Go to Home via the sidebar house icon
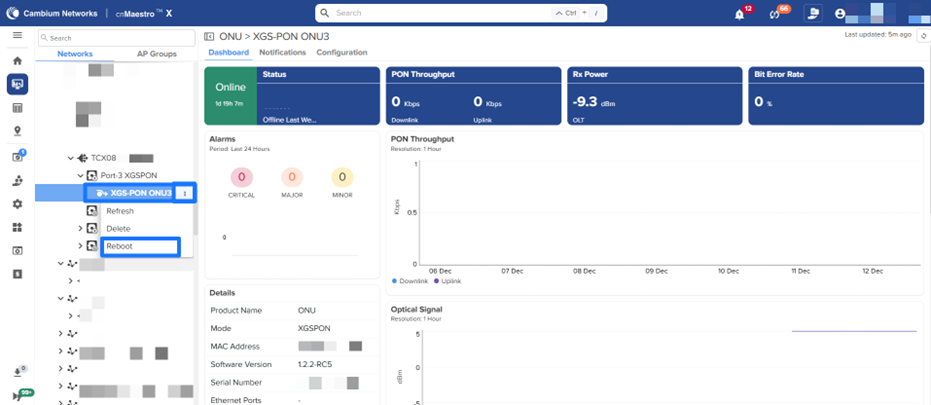The width and height of the screenshot is (931, 405). tap(17, 60)
